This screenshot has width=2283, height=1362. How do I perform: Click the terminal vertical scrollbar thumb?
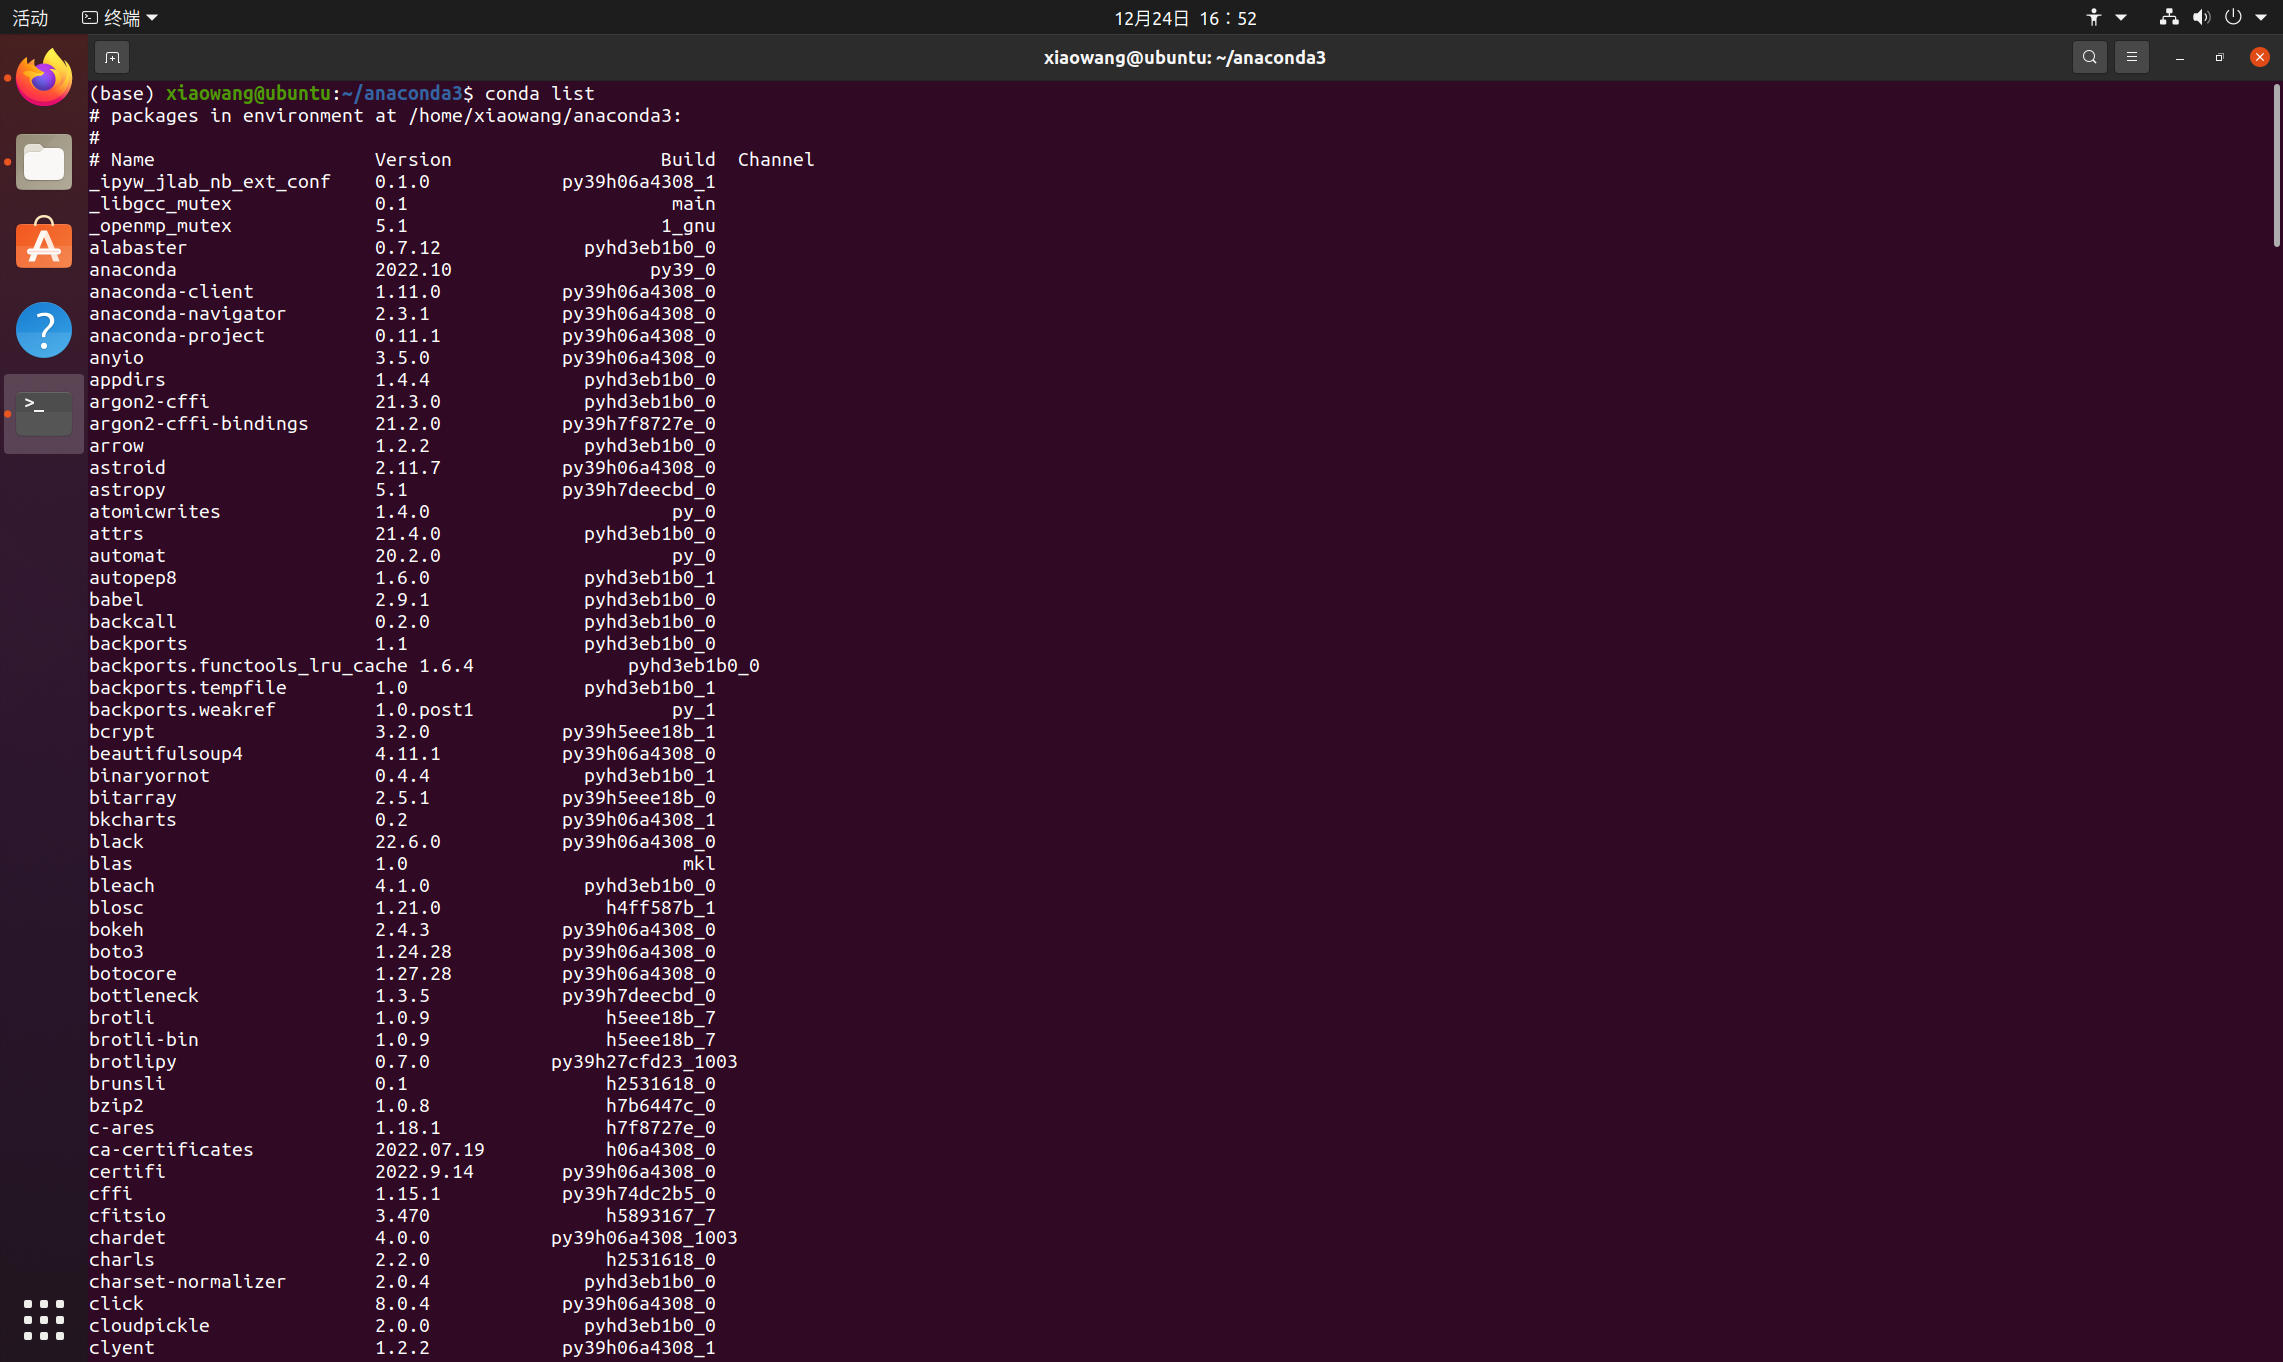click(2276, 165)
